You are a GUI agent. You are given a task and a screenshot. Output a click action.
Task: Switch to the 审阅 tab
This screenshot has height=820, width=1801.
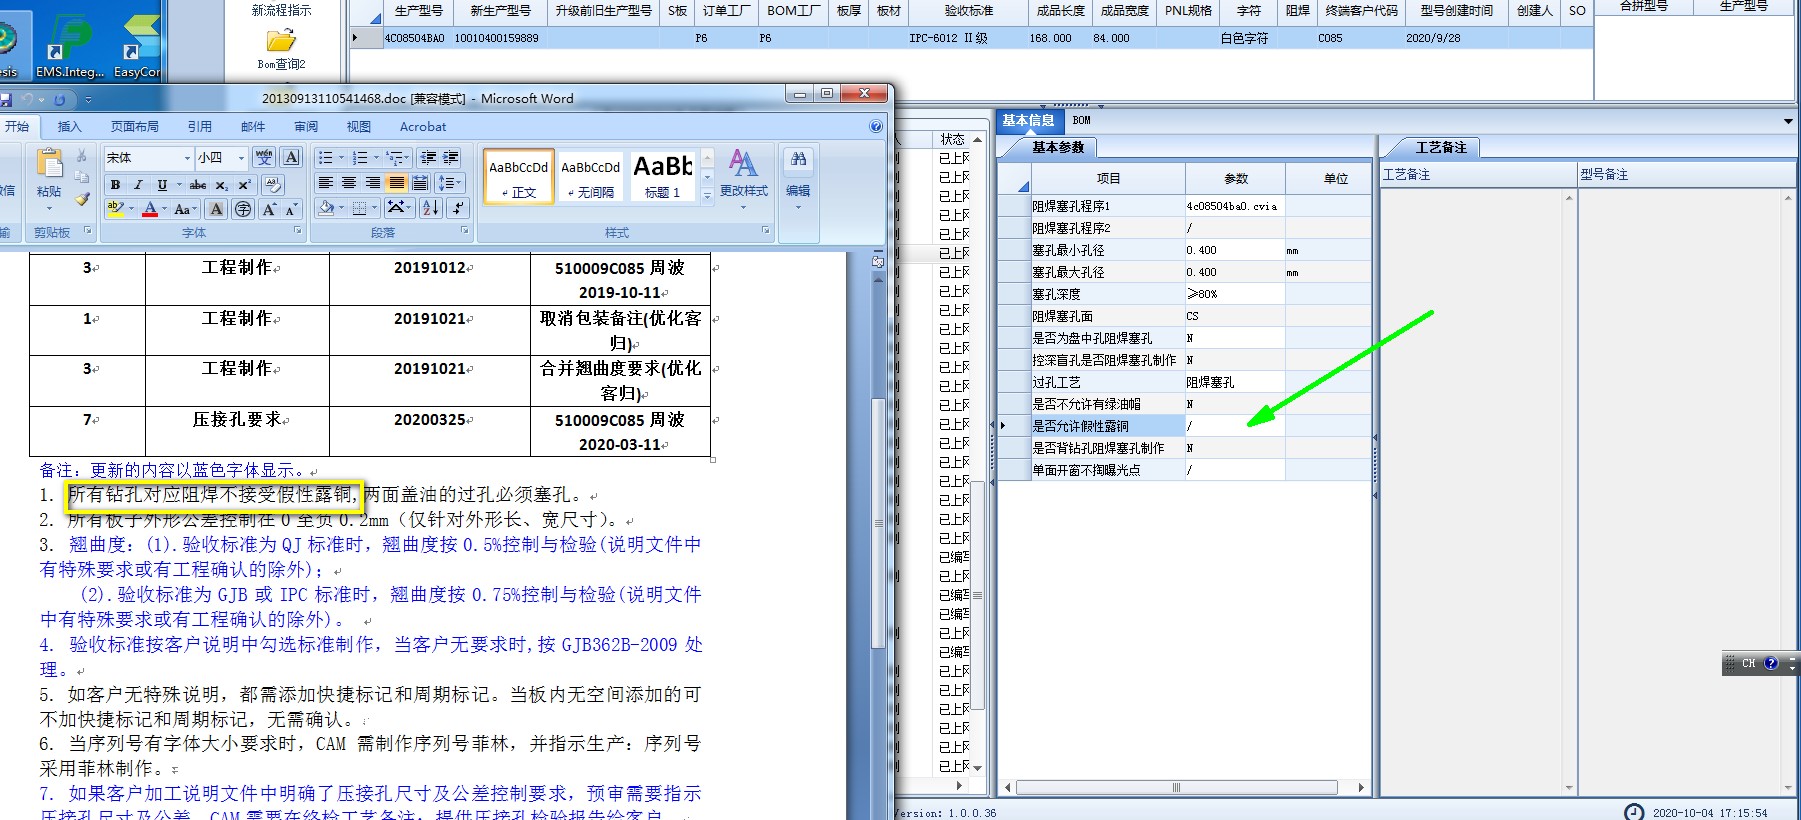[x=306, y=127]
